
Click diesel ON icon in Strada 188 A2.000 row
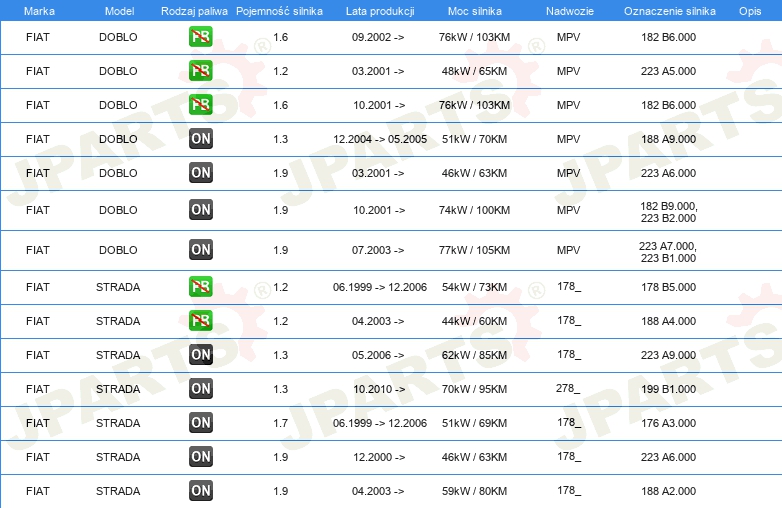pos(200,491)
